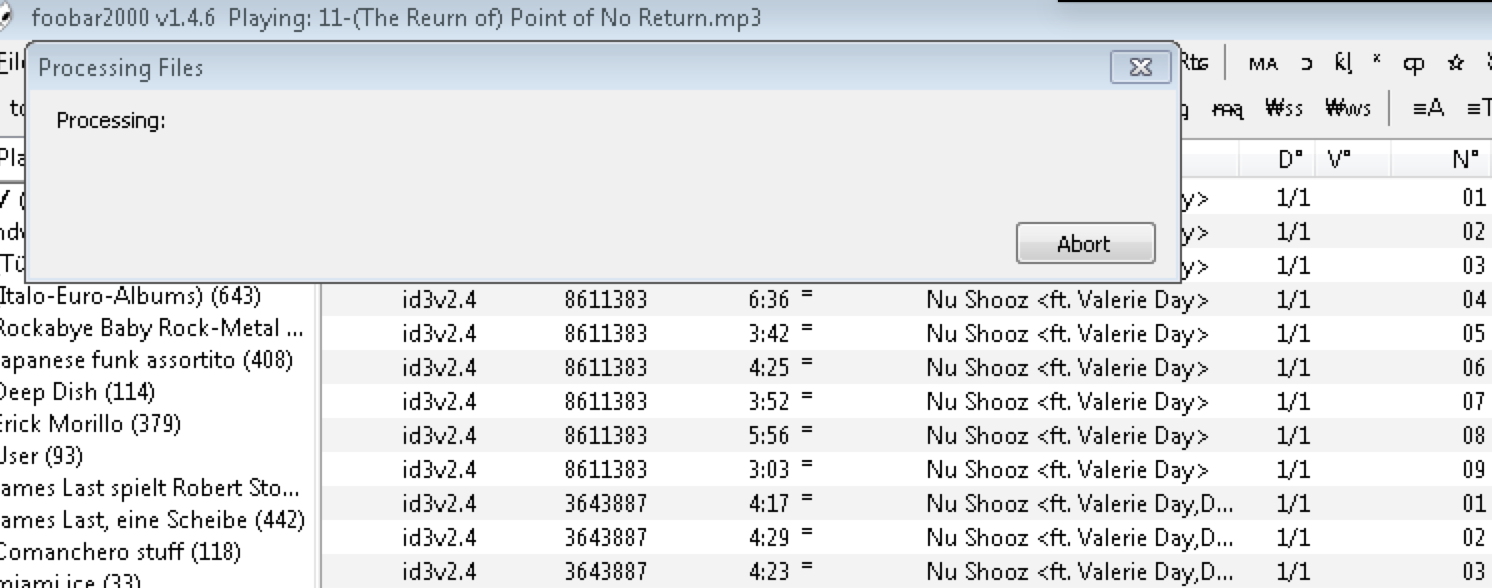Click the id3v2.4 cell in the 6:36 row
Screen dimensions: 1492x588
click(x=439, y=300)
